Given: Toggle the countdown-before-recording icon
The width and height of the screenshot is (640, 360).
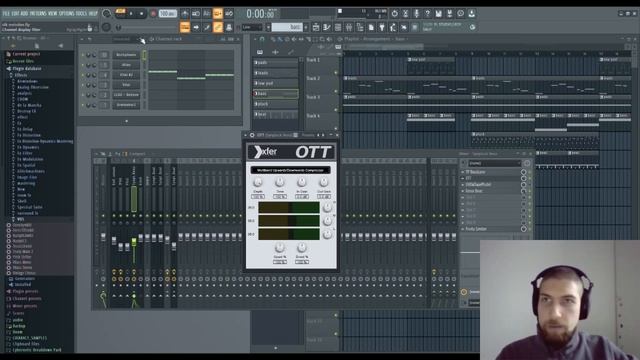Looking at the screenshot, I should pyautogui.click(x=207, y=13).
